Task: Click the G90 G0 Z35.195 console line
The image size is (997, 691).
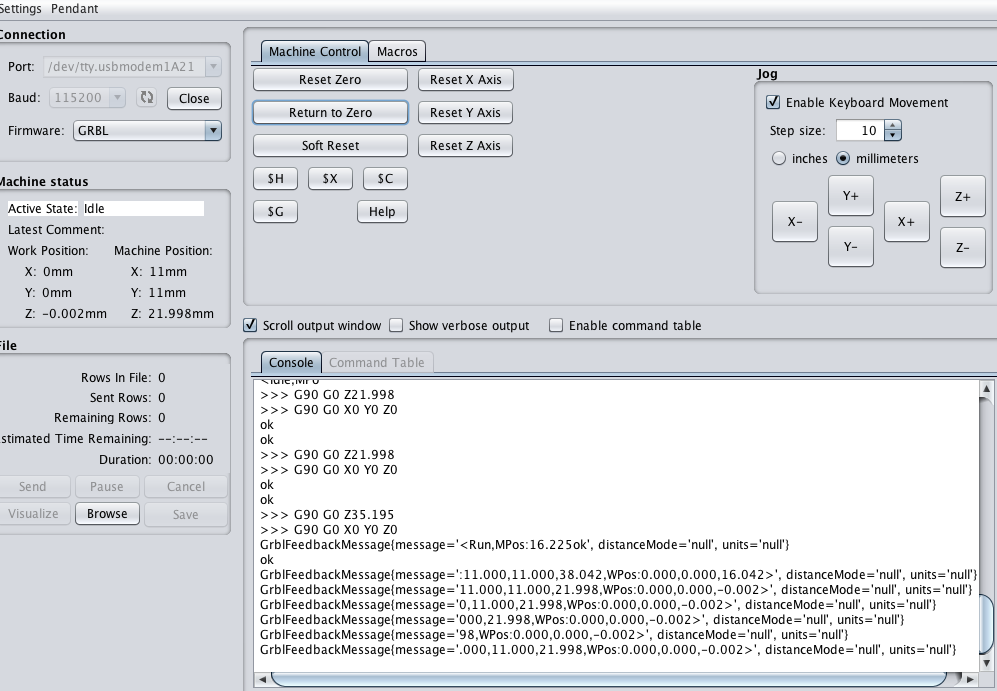Action: [327, 514]
